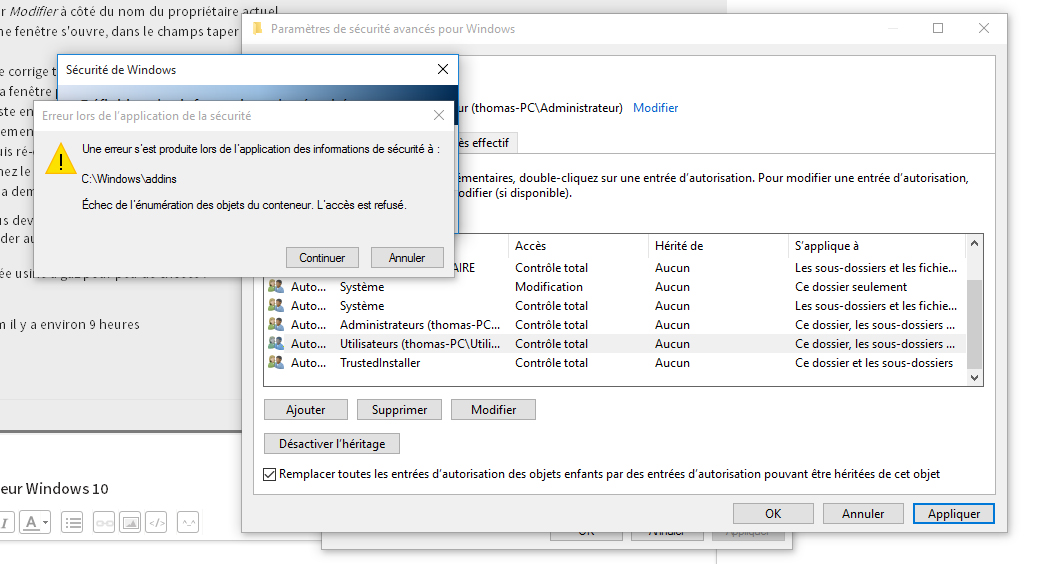Click 'il y a environ 9 heures' timestamp
1044x564 pixels.
click(x=74, y=324)
